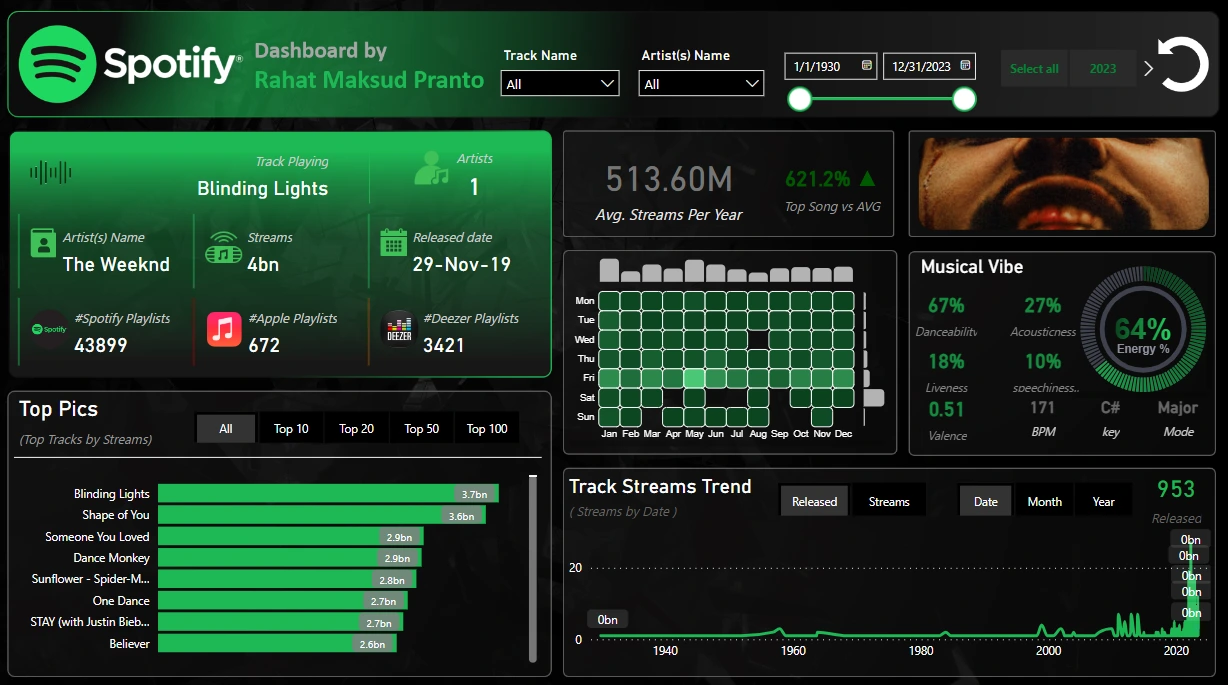The image size is (1228, 685).
Task: Switch trend to Released
Action: tap(814, 501)
